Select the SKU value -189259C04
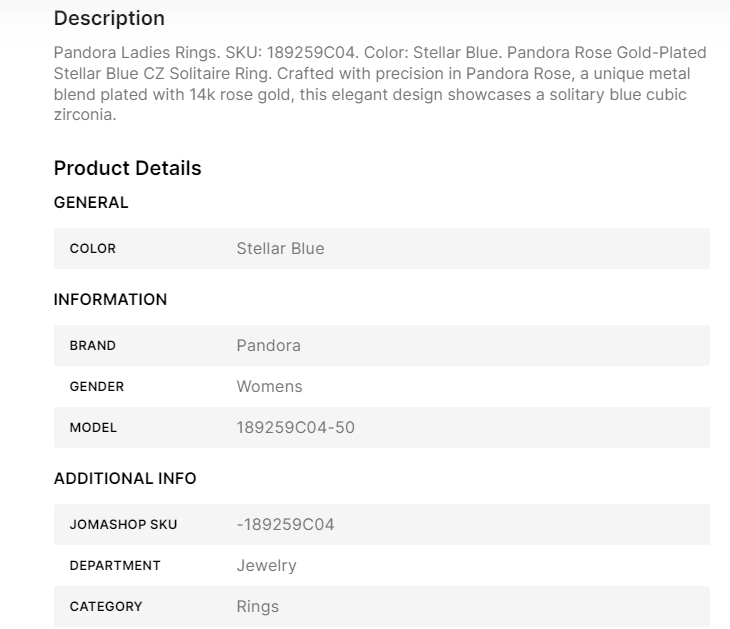Screen dimensions: 730x629 [285, 525]
